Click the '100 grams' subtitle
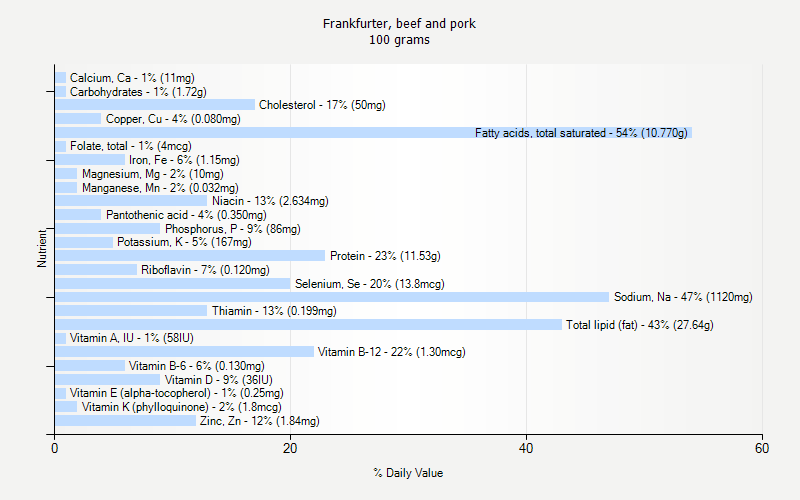 pos(399,40)
